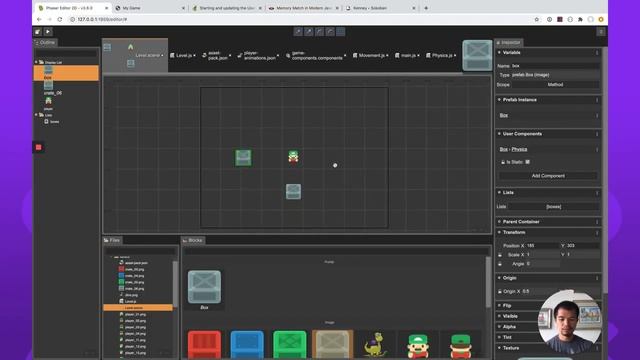
Task: Collapse the Transform section
Action: coord(499,232)
